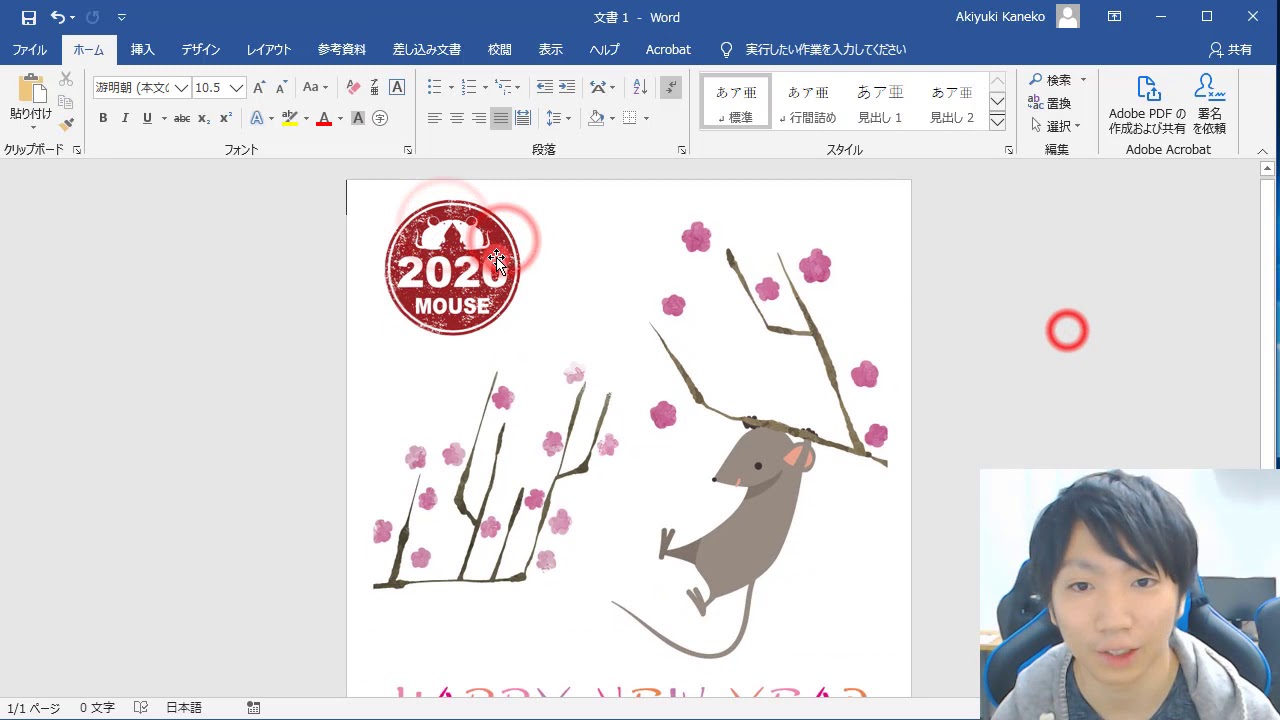Screen dimensions: 1280x720
Task: Open the font size dropdown
Action: (x=234, y=87)
